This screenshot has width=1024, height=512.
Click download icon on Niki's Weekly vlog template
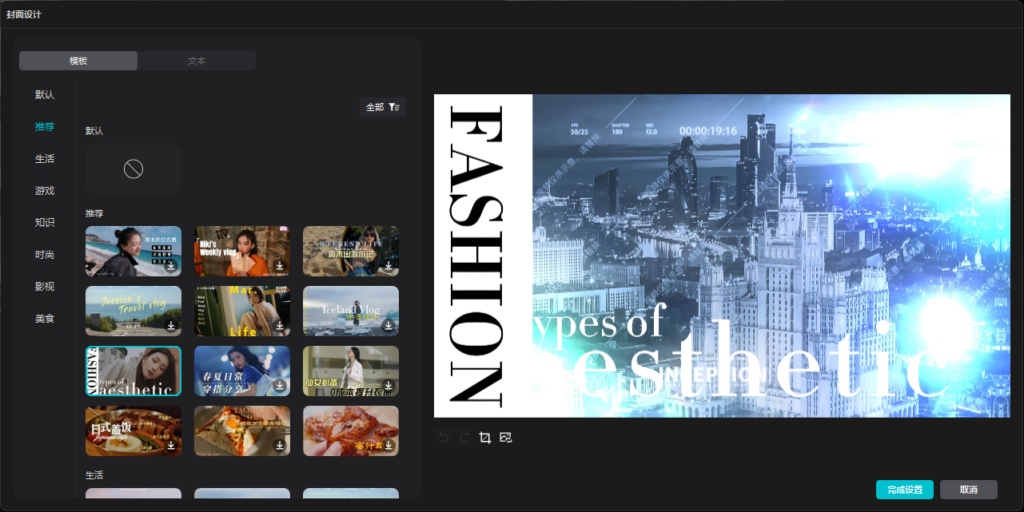point(280,266)
